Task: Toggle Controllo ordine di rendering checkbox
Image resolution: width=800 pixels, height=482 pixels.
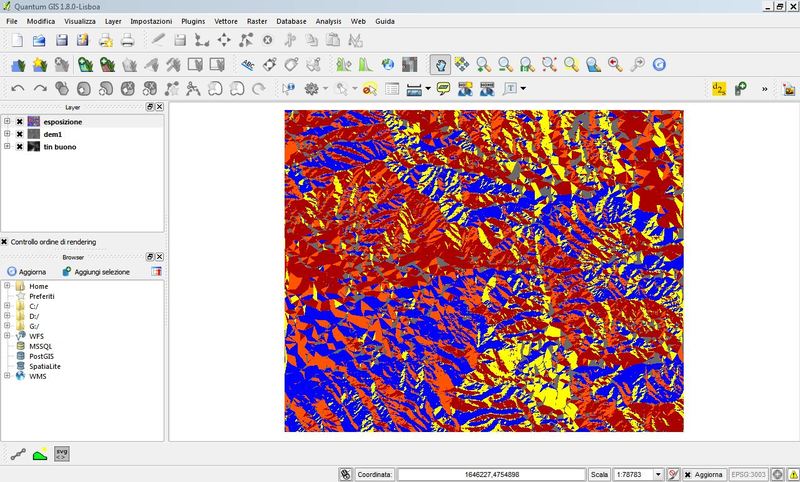Action: (x=5, y=241)
